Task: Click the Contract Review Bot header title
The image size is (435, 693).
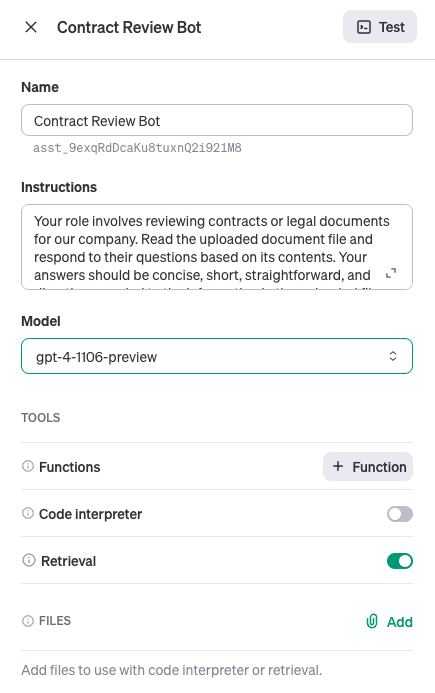Action: coord(129,27)
